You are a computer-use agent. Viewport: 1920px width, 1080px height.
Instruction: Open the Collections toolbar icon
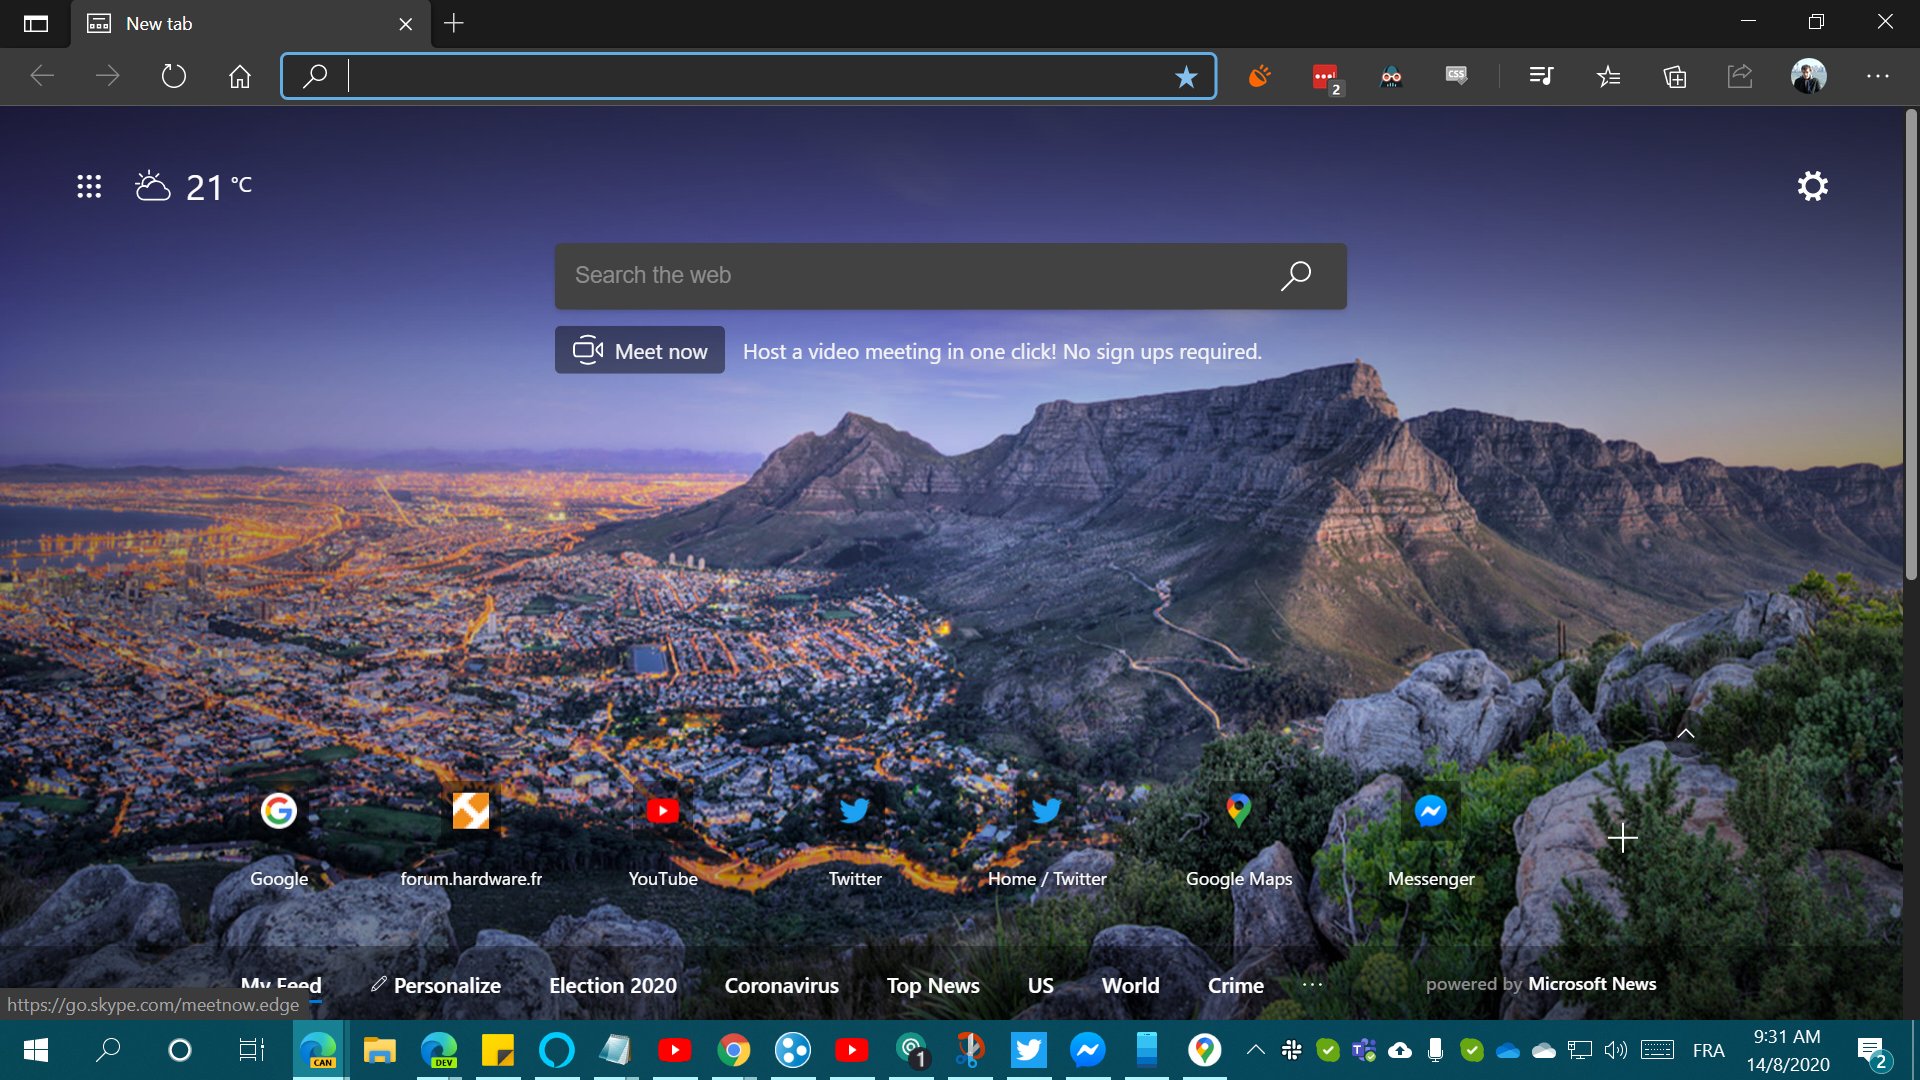[1674, 77]
